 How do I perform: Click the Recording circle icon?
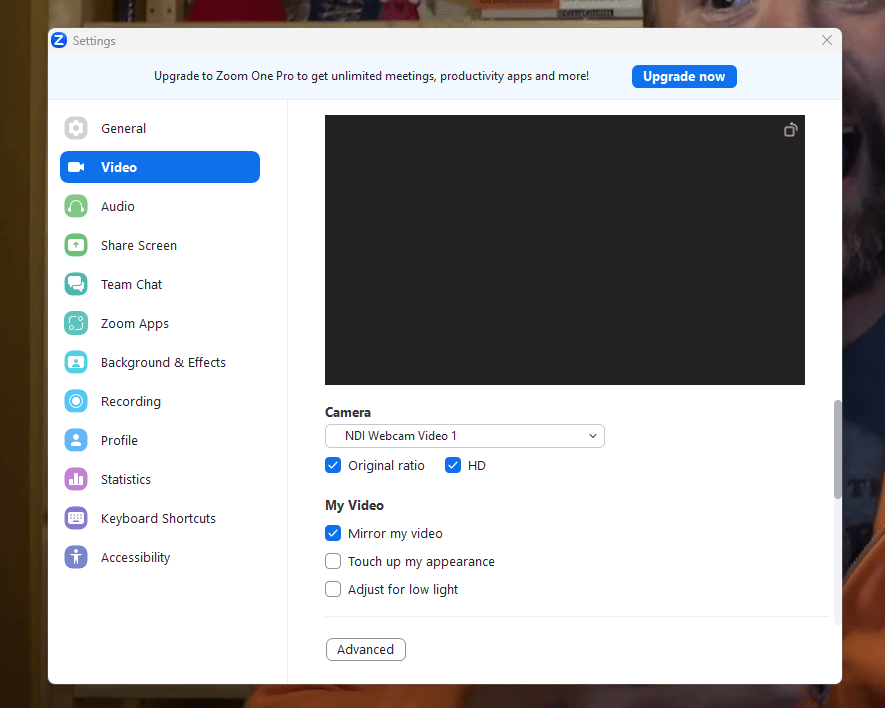pos(76,401)
